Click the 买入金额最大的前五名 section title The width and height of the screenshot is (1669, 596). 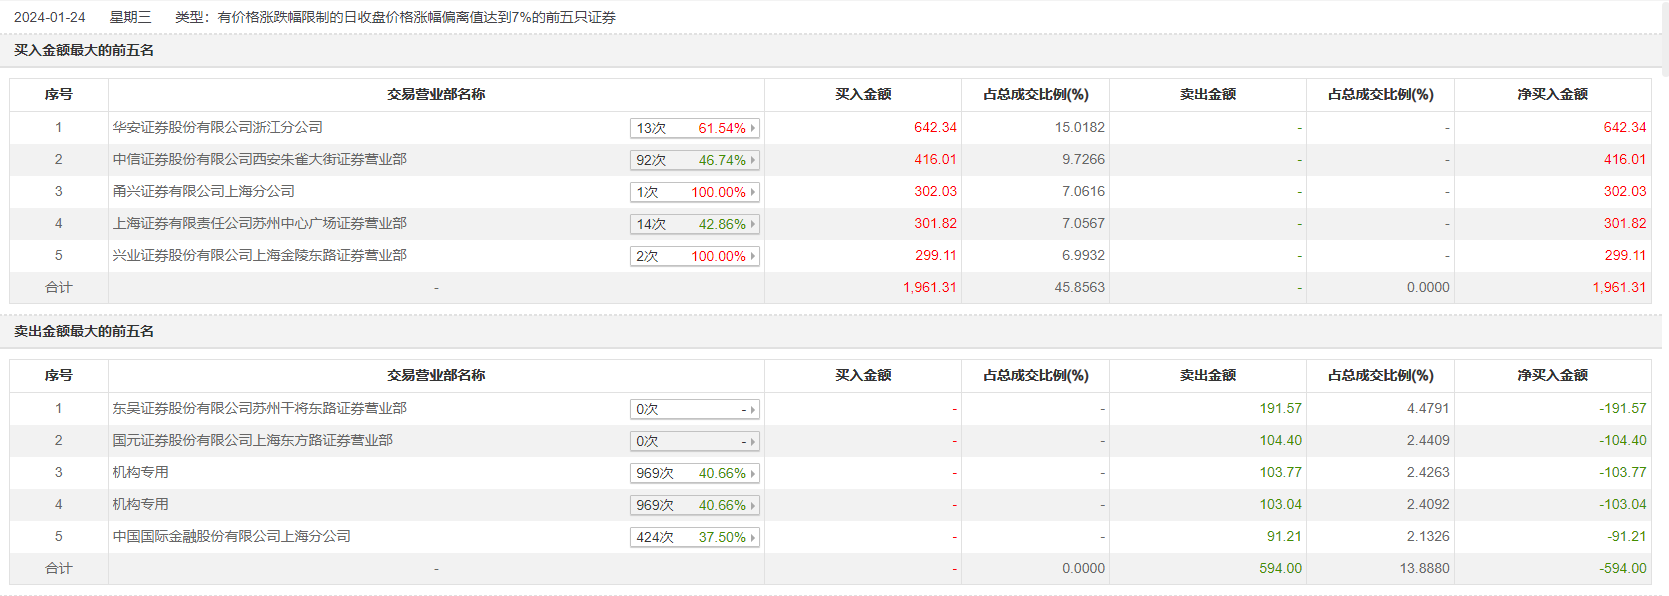(x=84, y=51)
